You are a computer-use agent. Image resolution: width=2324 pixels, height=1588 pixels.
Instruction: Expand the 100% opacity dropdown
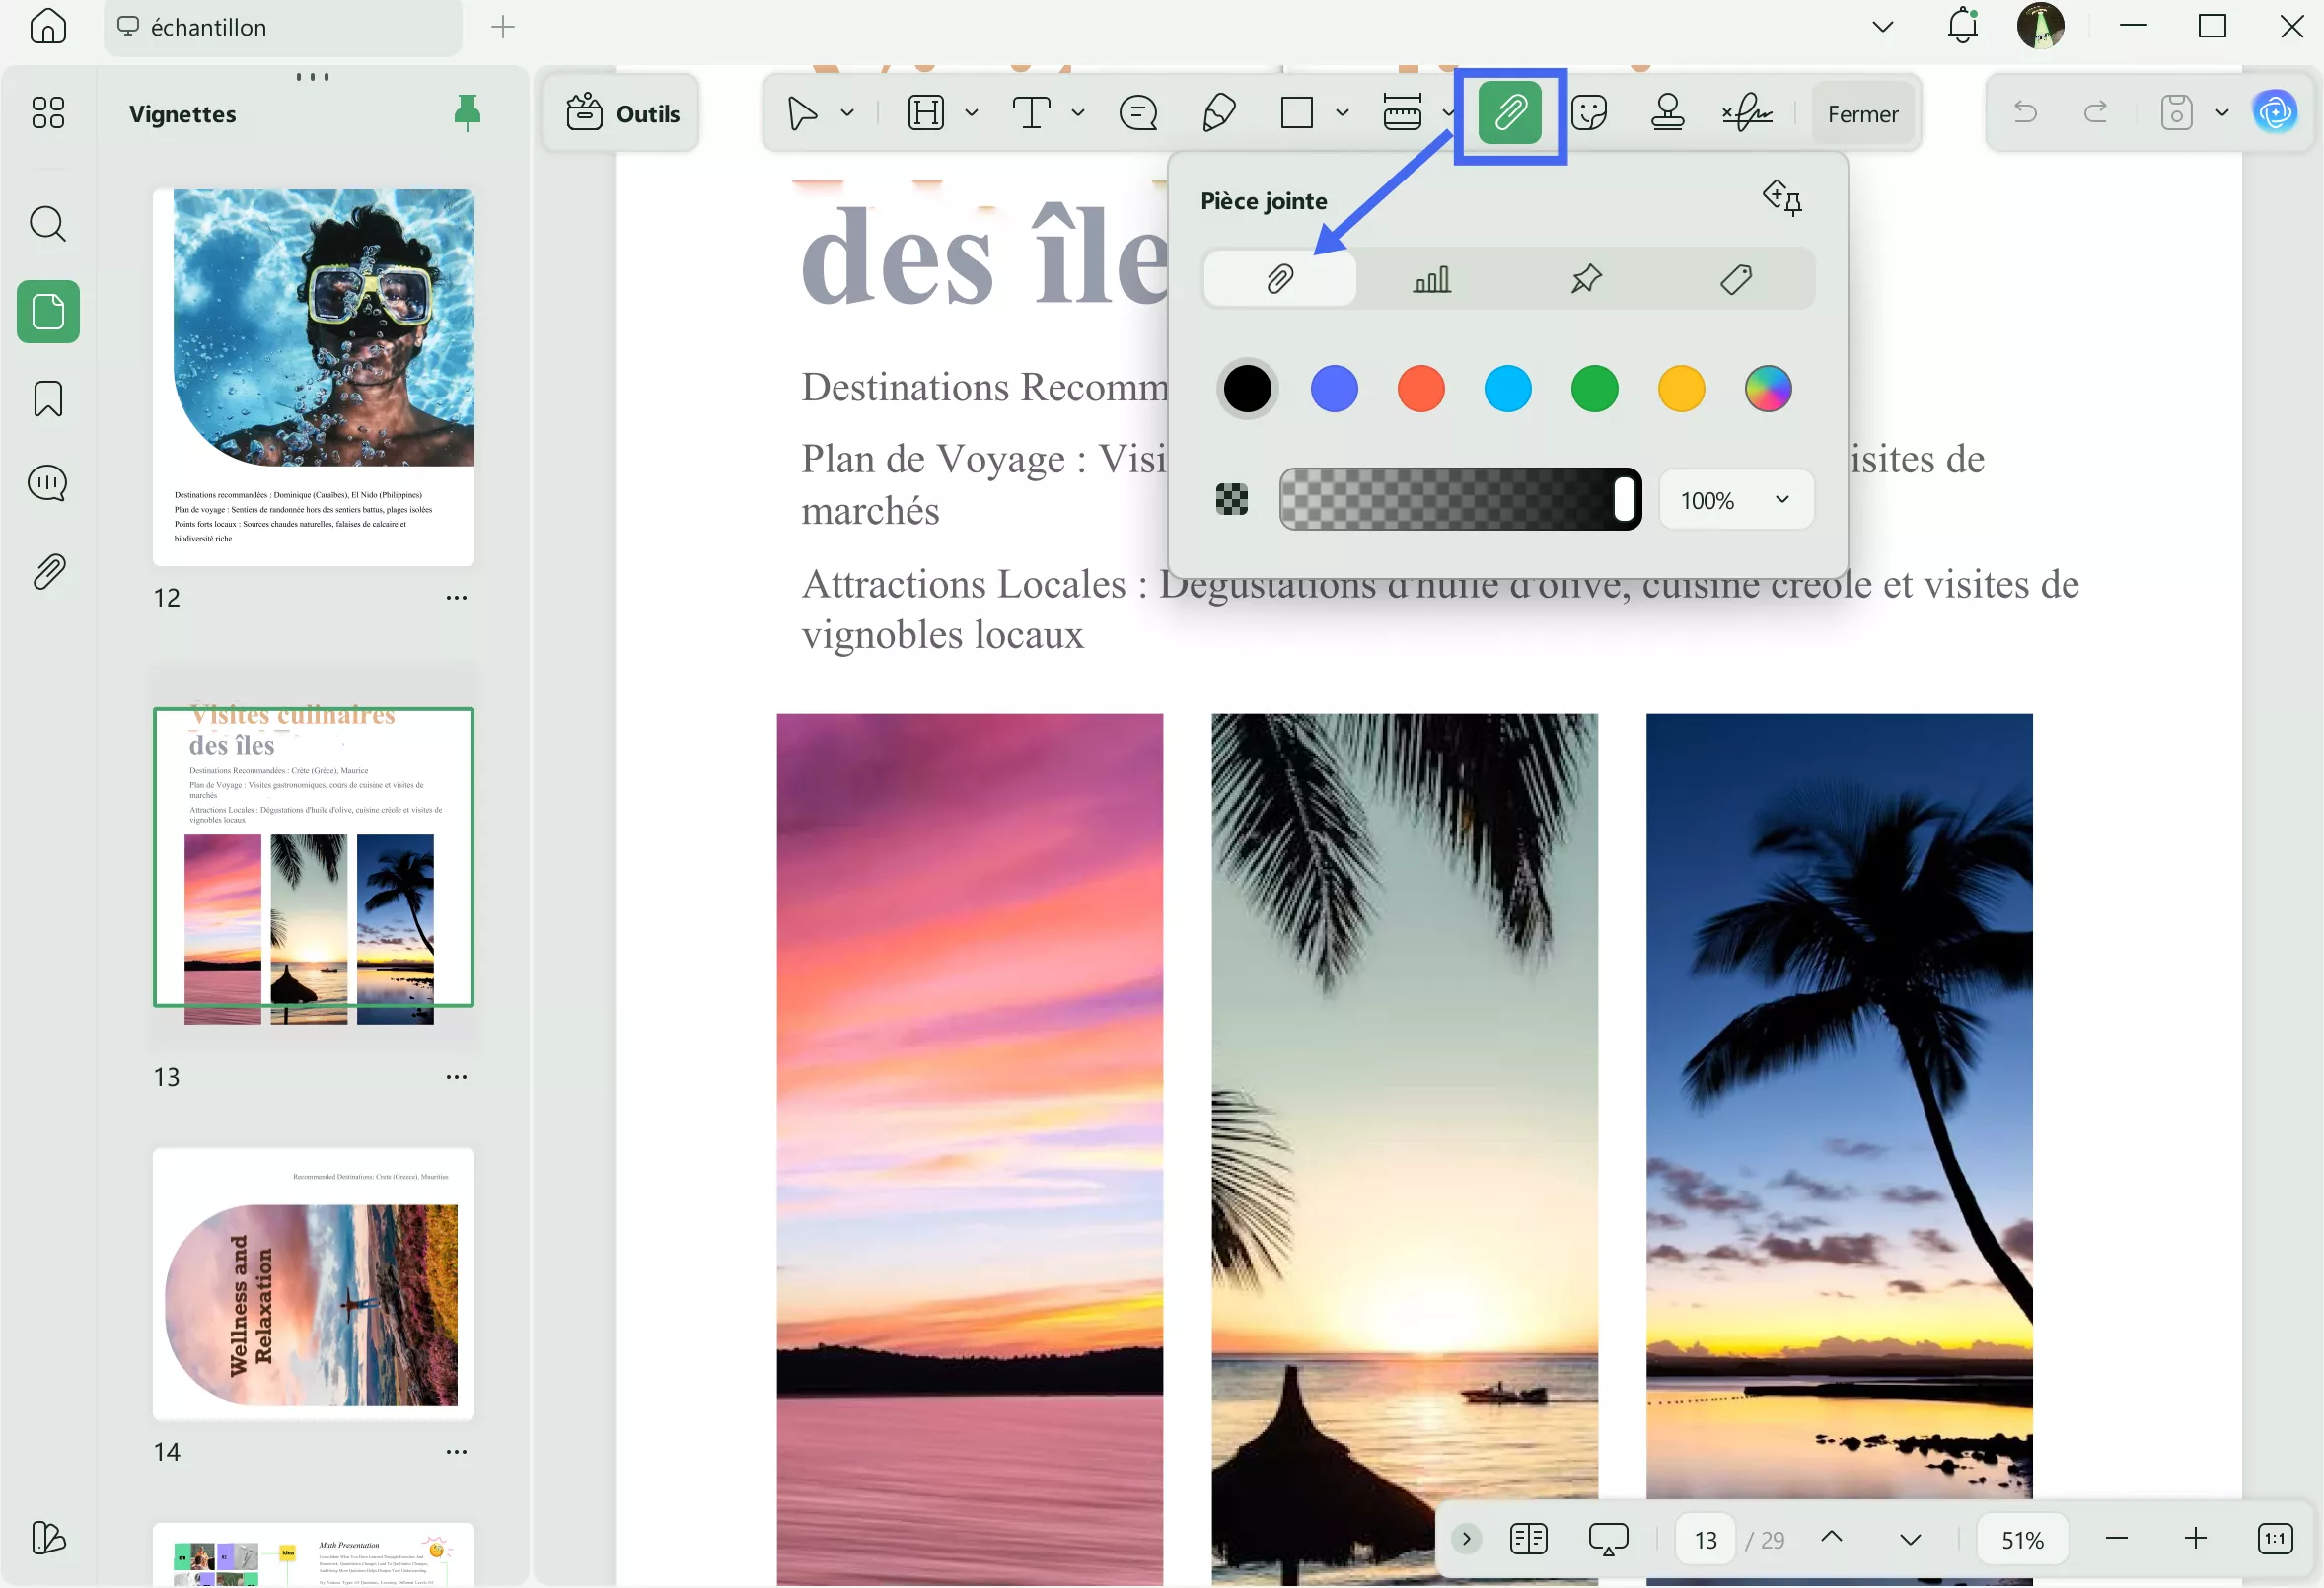click(x=1782, y=499)
